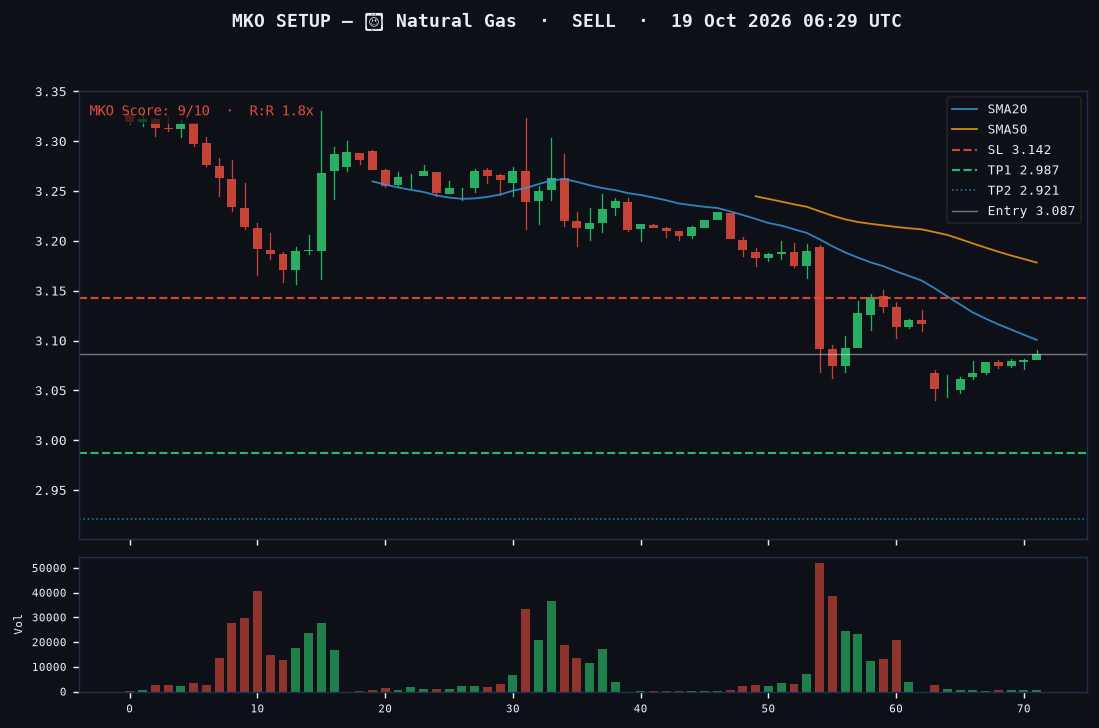Click the tall green candle near index 15

(x=321, y=212)
